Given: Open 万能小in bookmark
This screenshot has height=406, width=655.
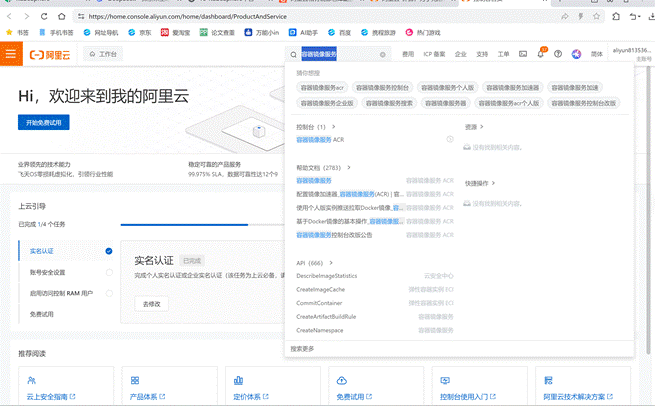Looking at the screenshot, I should coord(262,33).
